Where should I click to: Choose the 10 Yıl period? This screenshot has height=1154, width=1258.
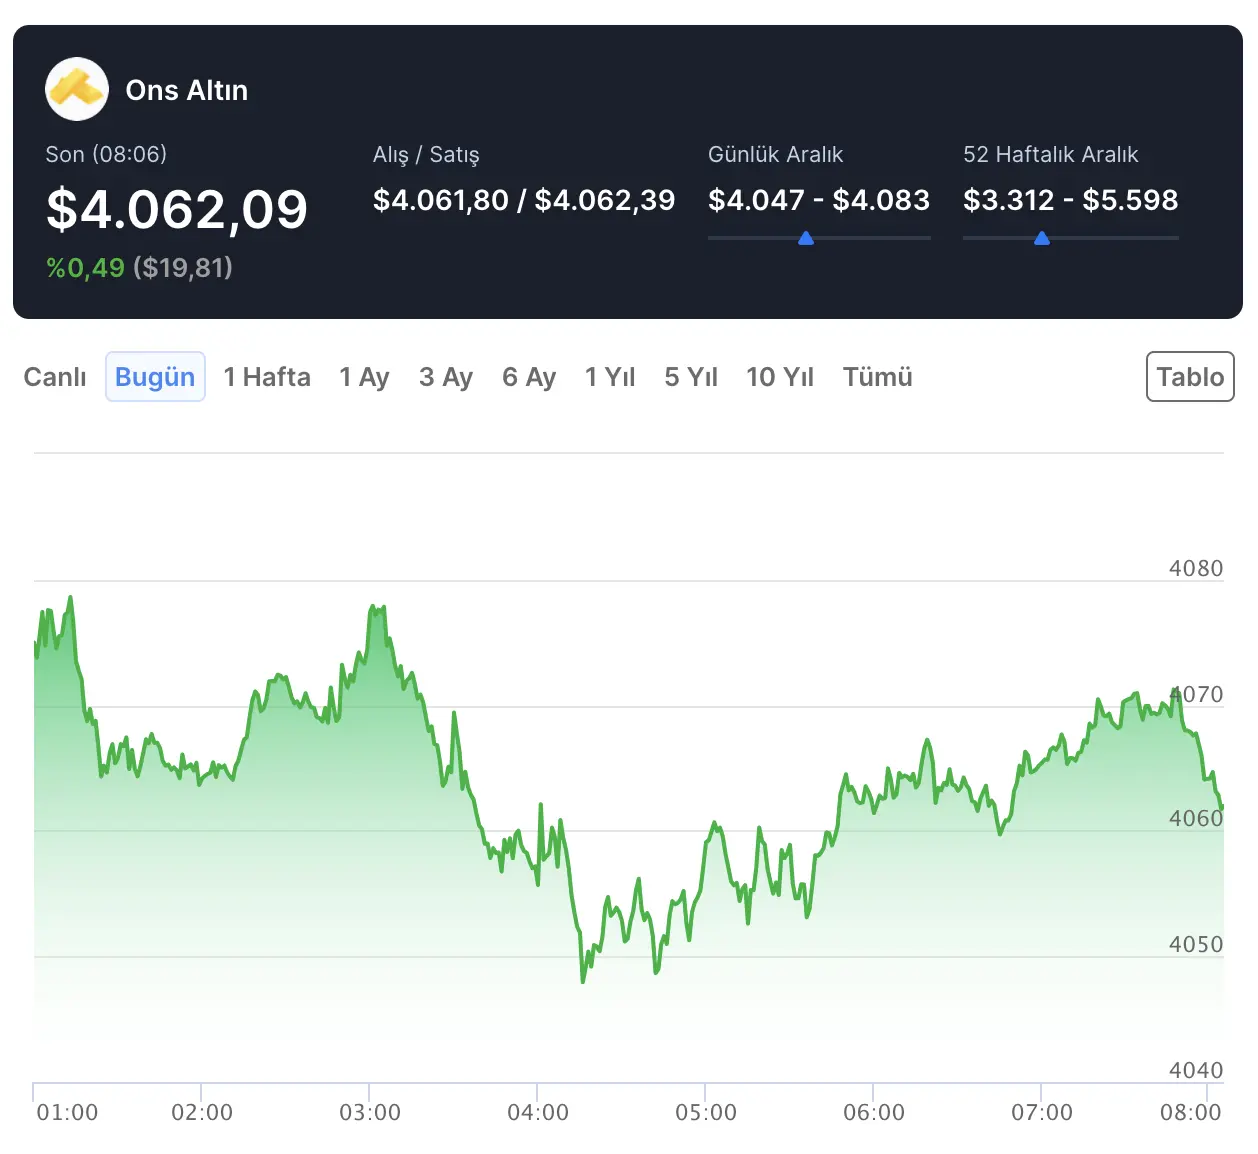point(780,377)
